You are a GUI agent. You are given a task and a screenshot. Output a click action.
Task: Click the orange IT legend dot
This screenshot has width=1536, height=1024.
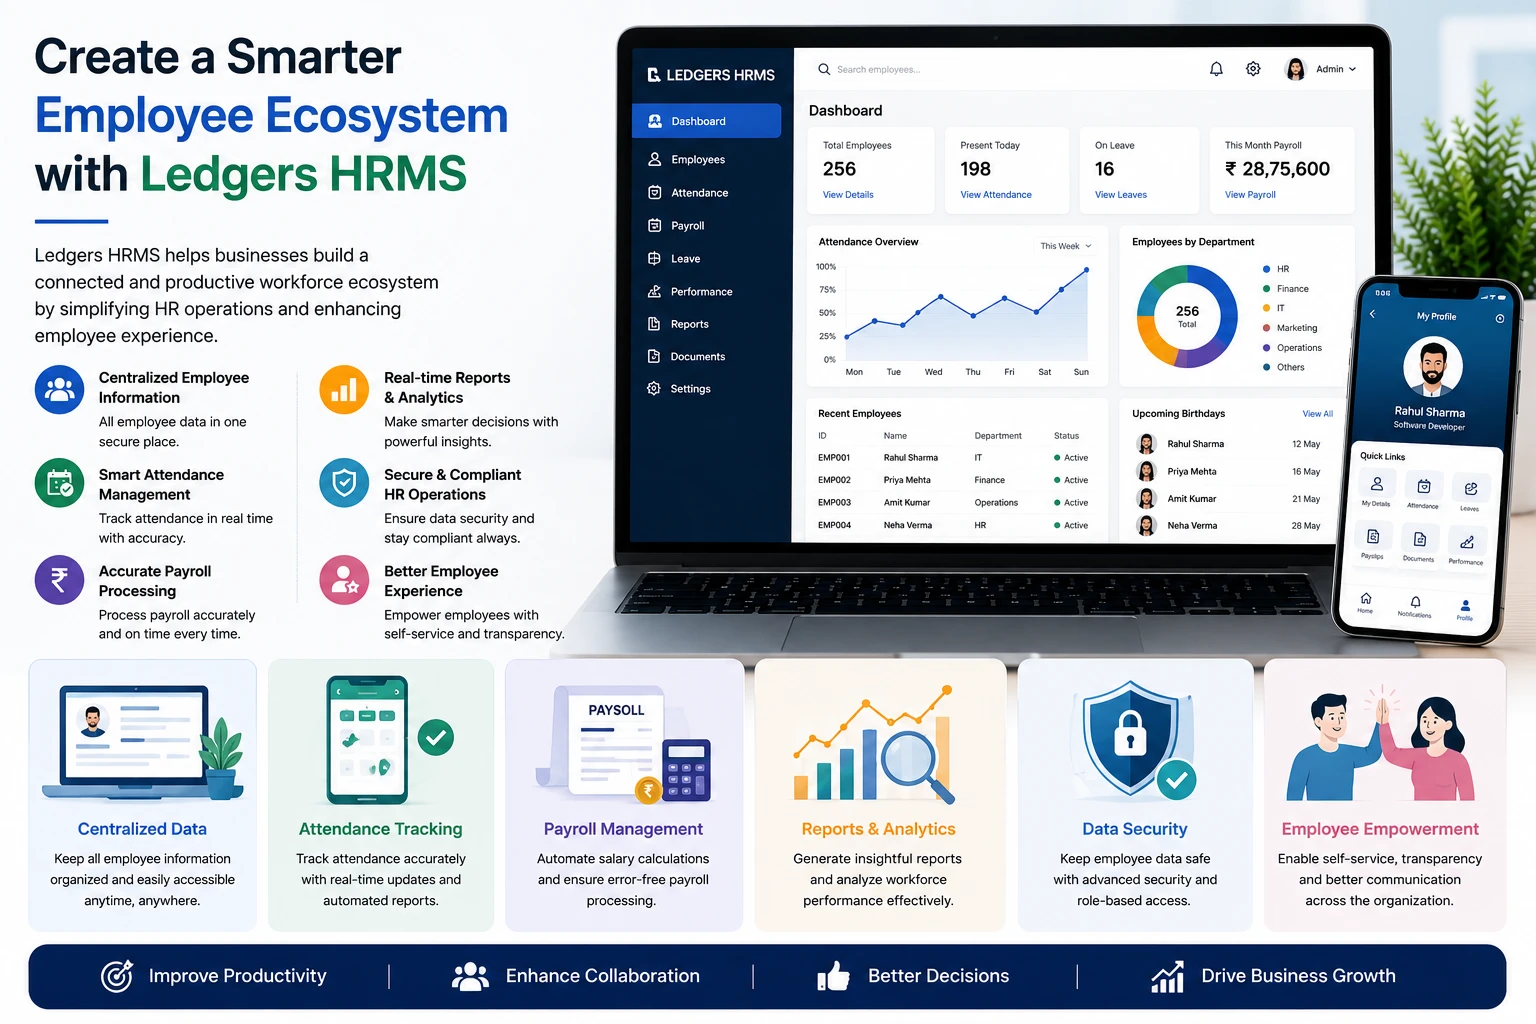[1266, 308]
